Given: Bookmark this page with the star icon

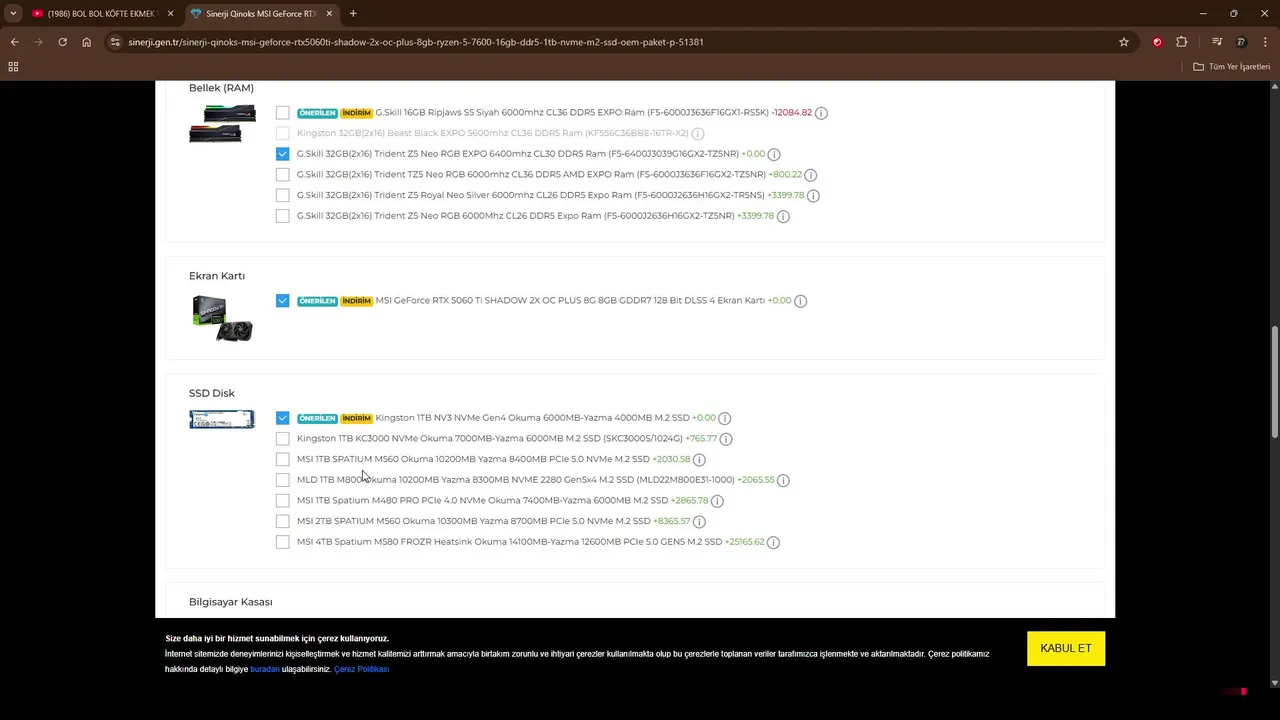Looking at the screenshot, I should pos(1124,42).
